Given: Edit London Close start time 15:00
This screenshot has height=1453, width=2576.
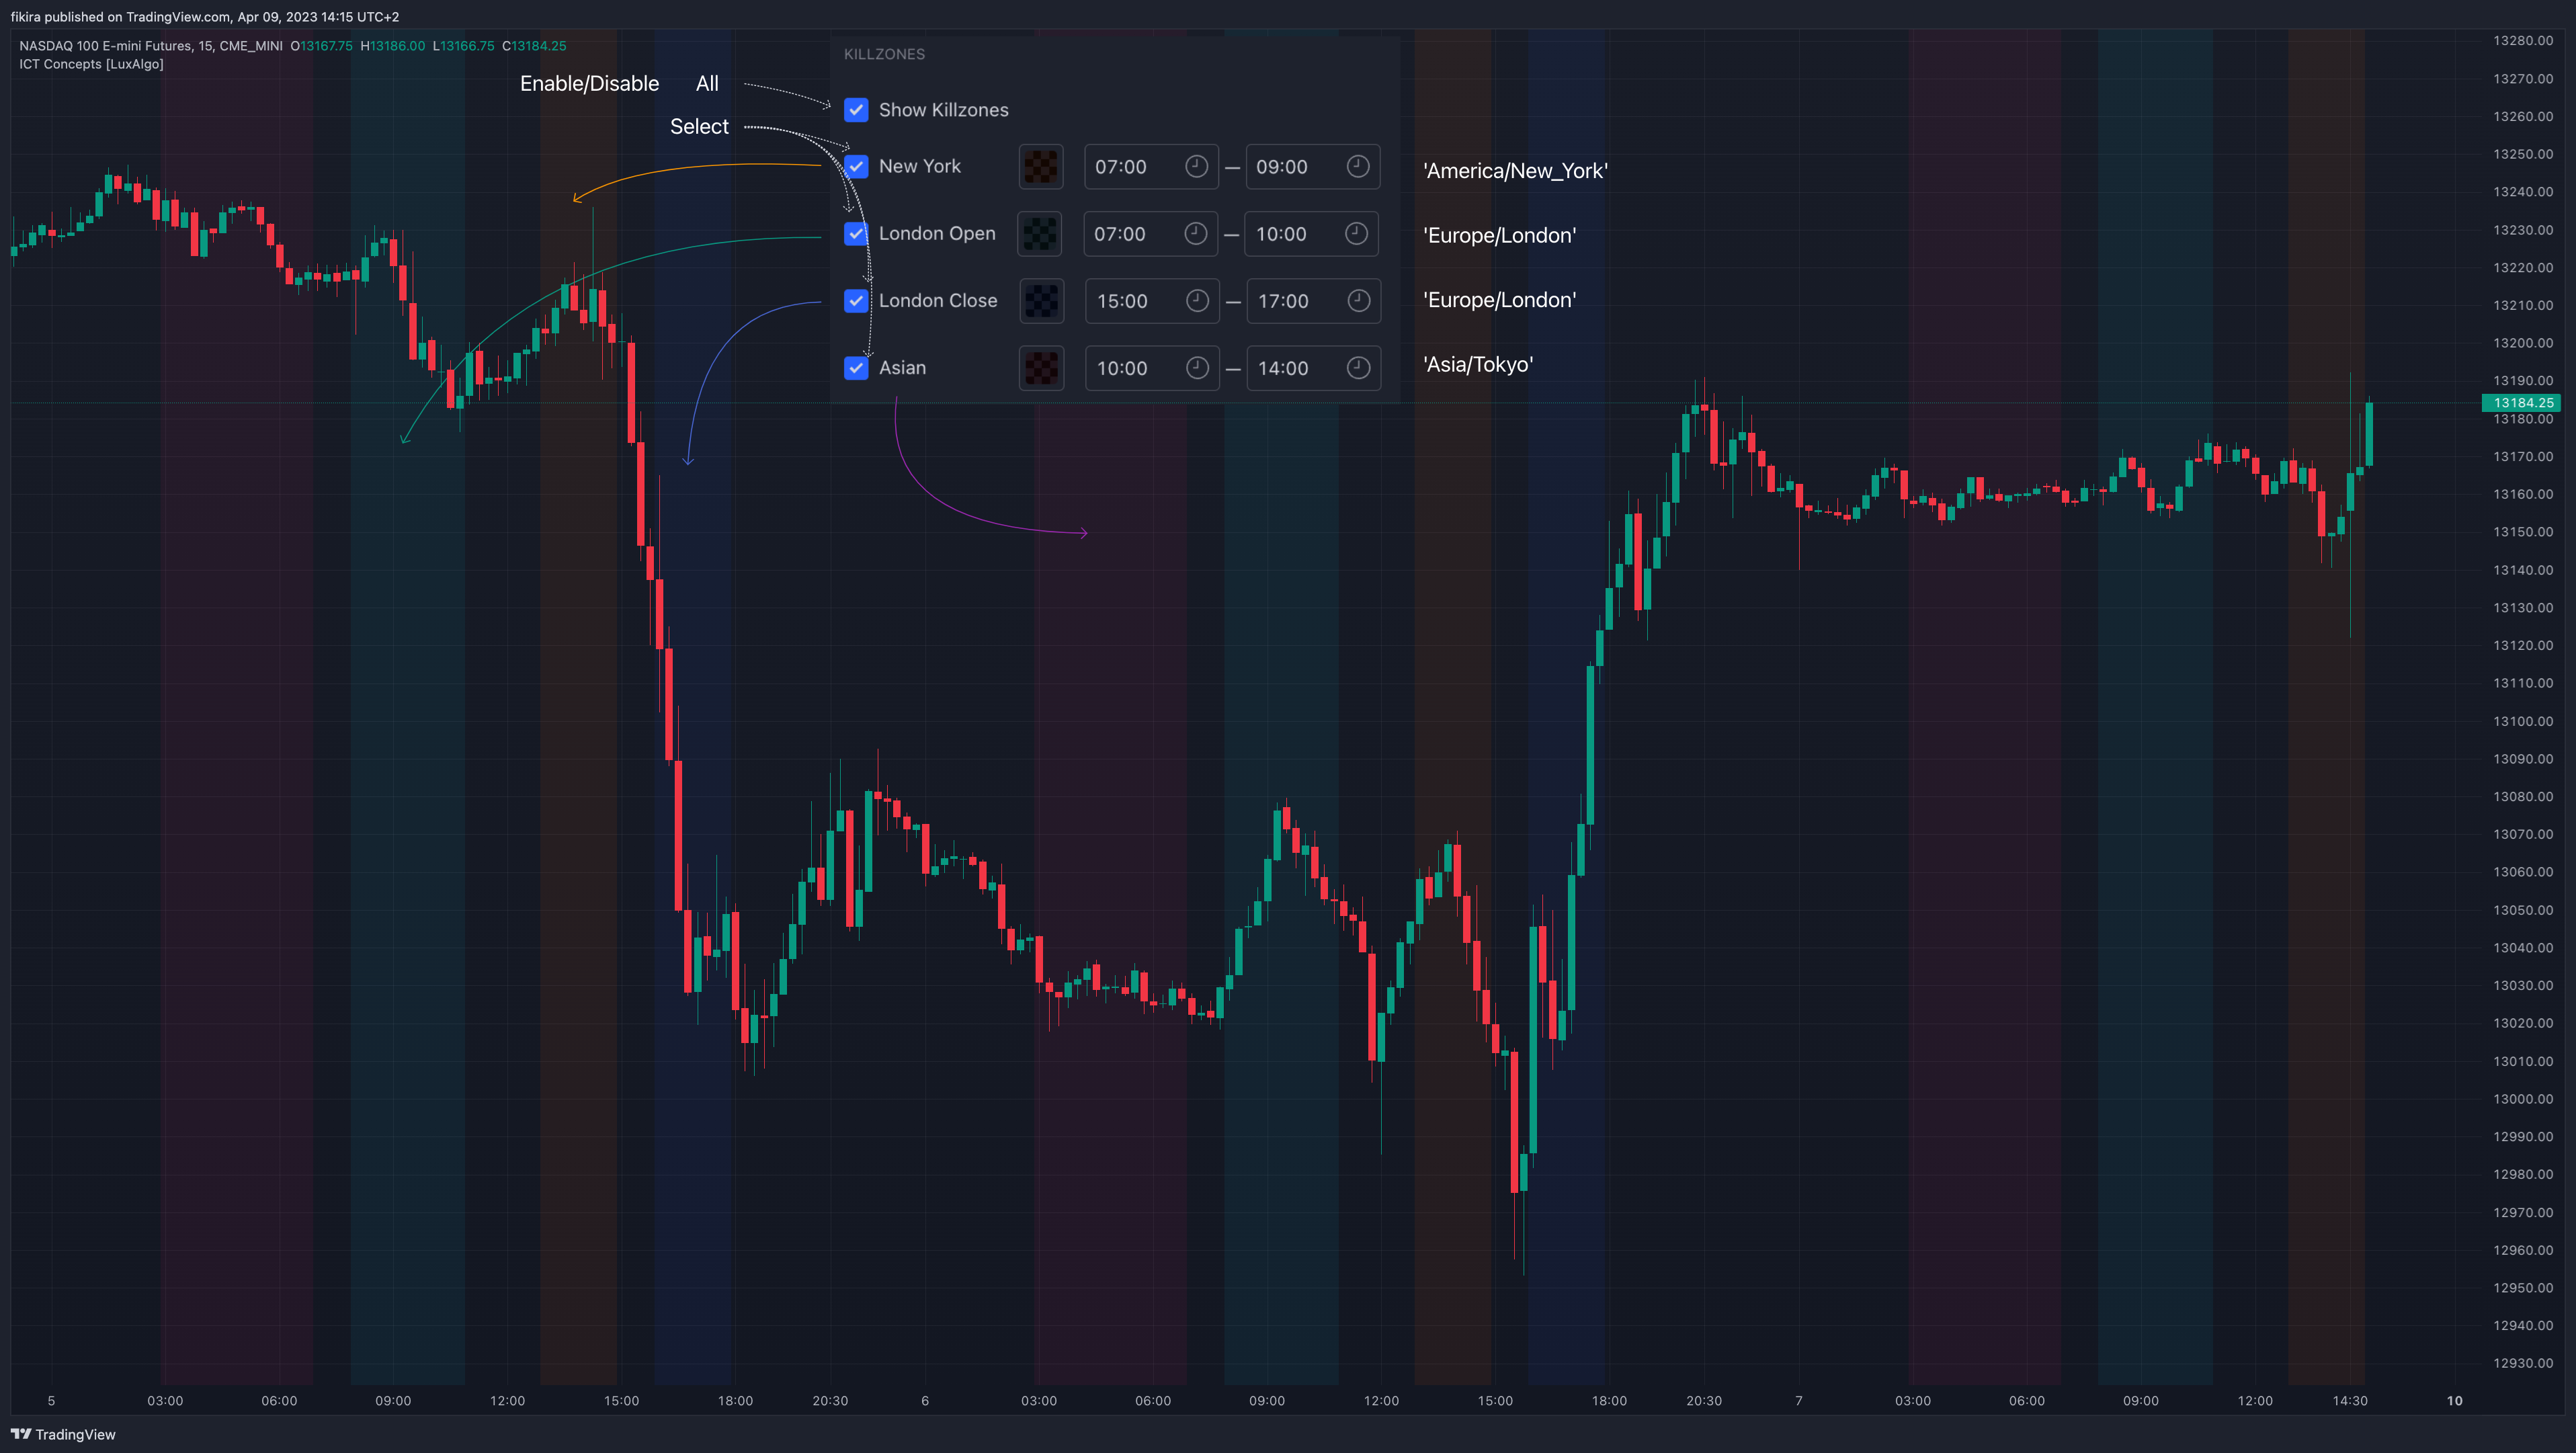Looking at the screenshot, I should [x=1152, y=301].
